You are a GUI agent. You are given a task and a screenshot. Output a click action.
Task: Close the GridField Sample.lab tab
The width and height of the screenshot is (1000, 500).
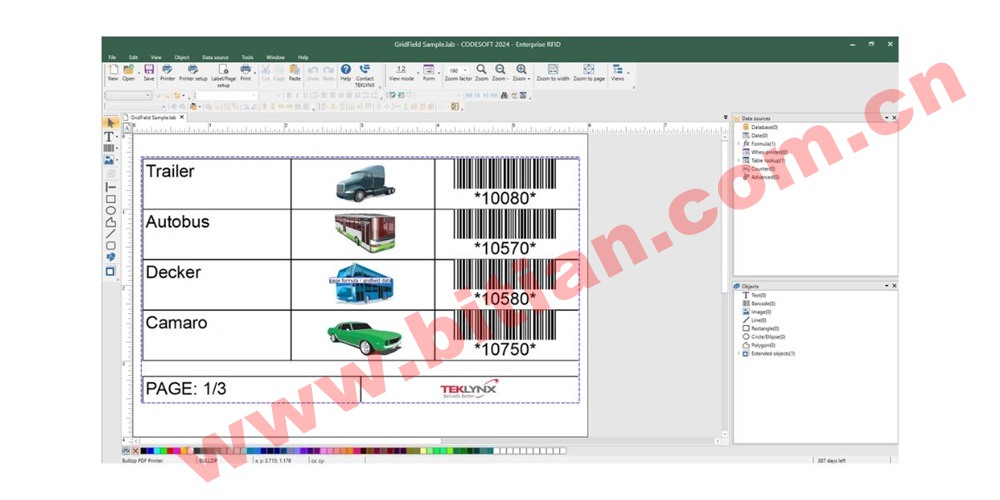pyautogui.click(x=182, y=117)
